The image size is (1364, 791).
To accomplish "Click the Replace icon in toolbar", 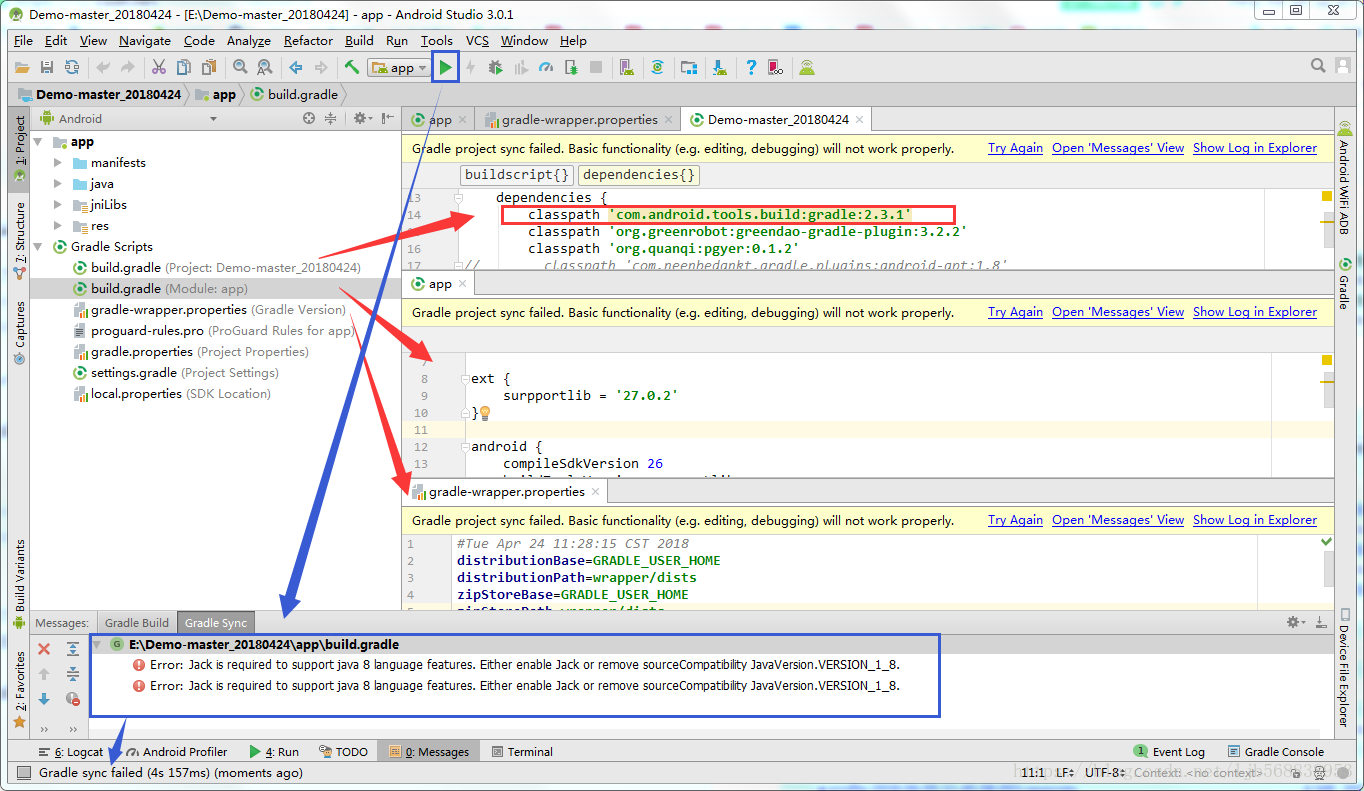I will tap(265, 67).
